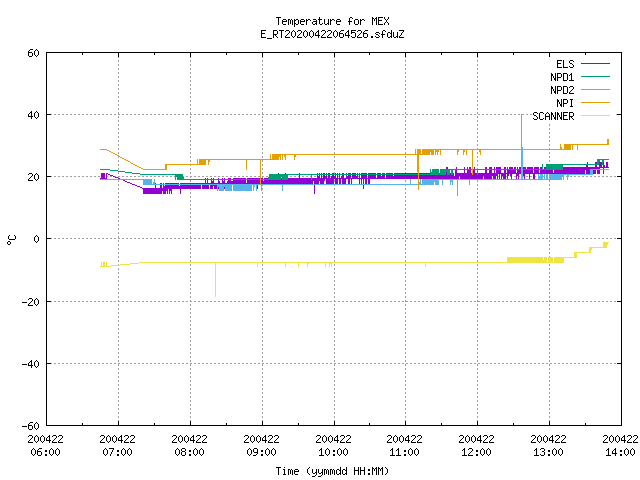
Task: Click the x-axis label 200422 09:00
Action: 261,446
